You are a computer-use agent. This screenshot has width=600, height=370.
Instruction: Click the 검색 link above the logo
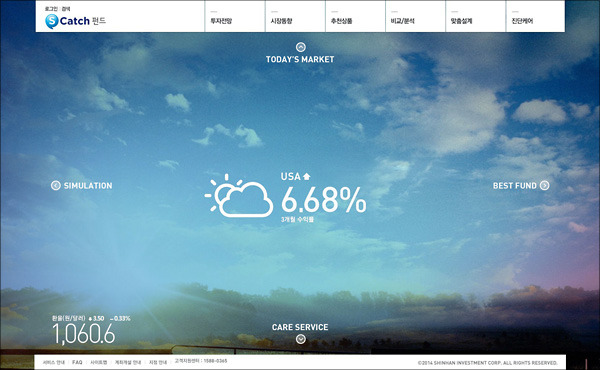pos(66,9)
